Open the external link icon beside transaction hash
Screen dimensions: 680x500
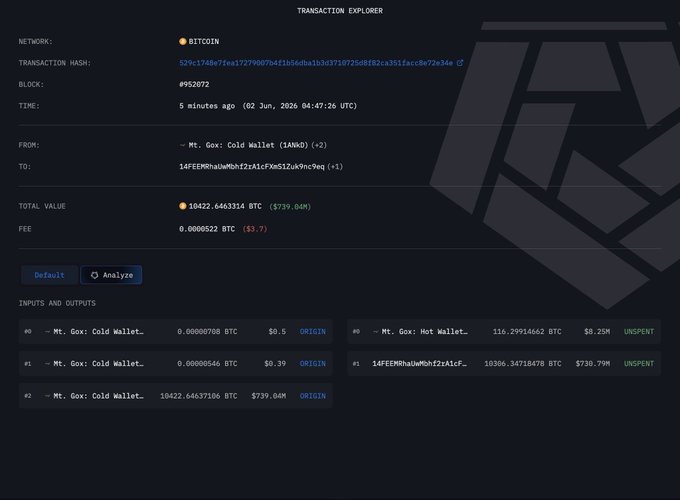pos(460,63)
